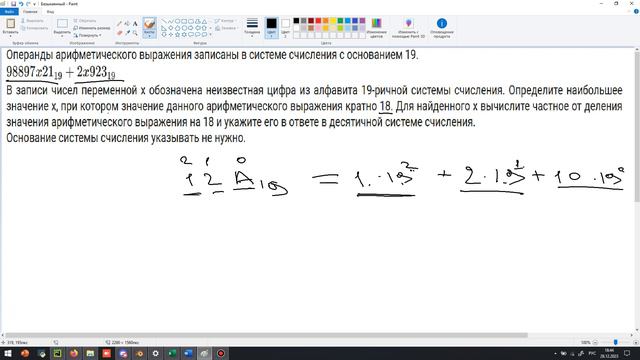Click the zoom in plus button
The height and width of the screenshot is (360, 640).
click(x=636, y=342)
